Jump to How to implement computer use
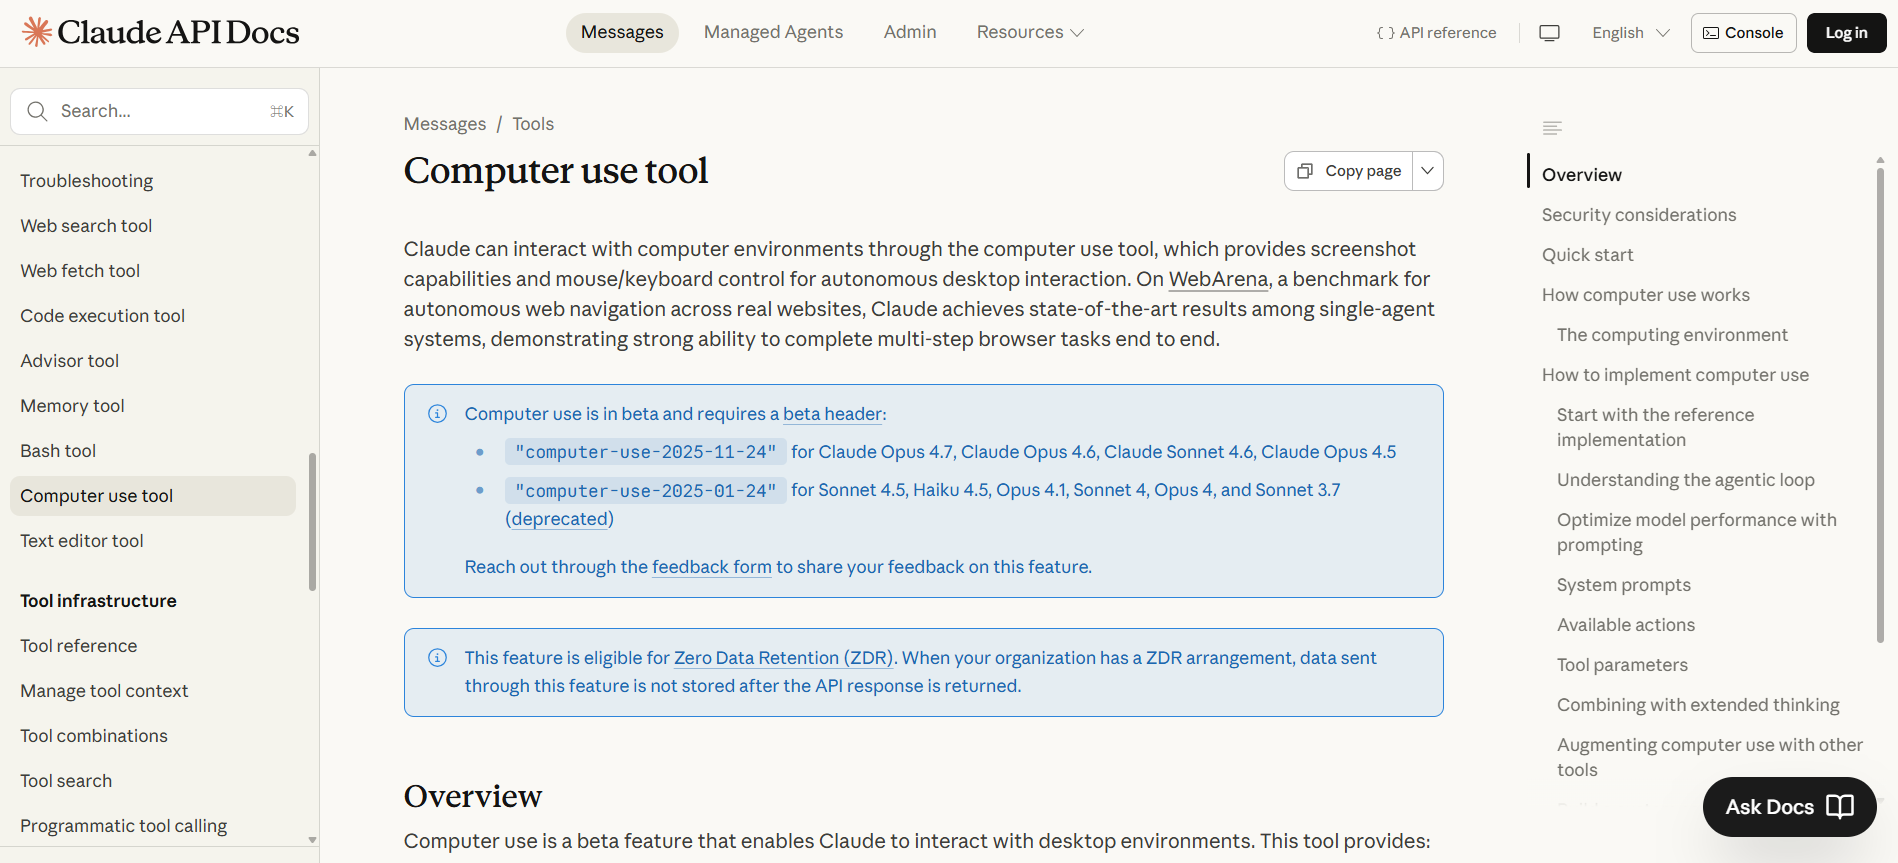This screenshot has height=863, width=1898. point(1675,375)
